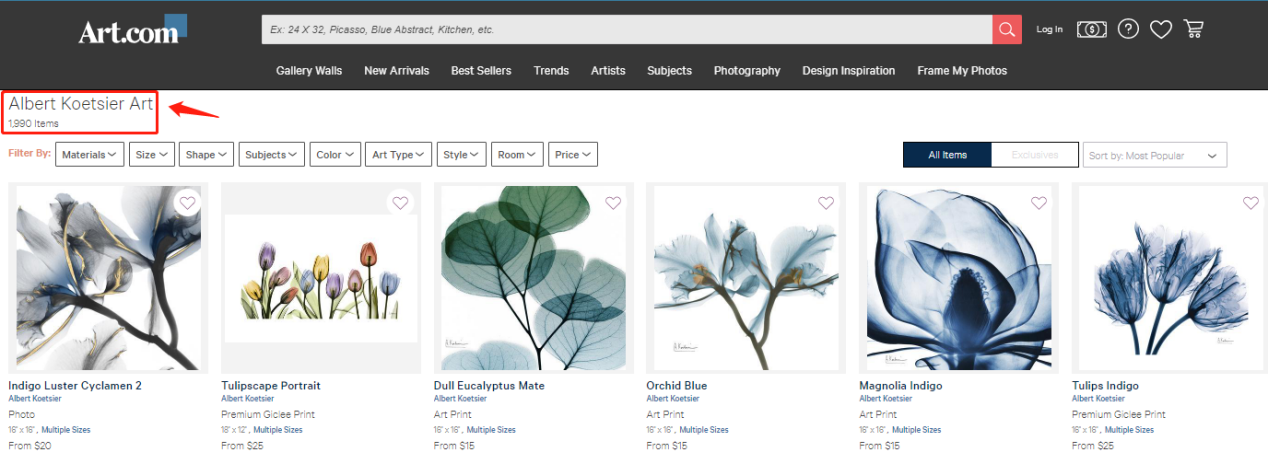The height and width of the screenshot is (464, 1268).
Task: Click the Magnolia Indigo title link
Action: 901,386
